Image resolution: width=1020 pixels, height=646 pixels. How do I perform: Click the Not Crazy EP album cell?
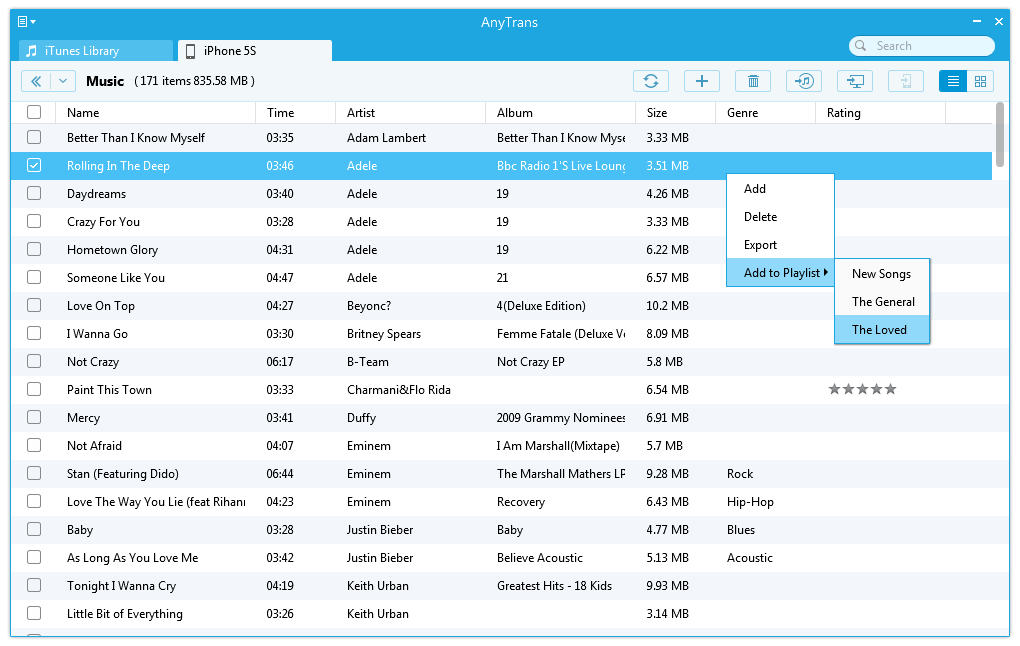pos(530,362)
